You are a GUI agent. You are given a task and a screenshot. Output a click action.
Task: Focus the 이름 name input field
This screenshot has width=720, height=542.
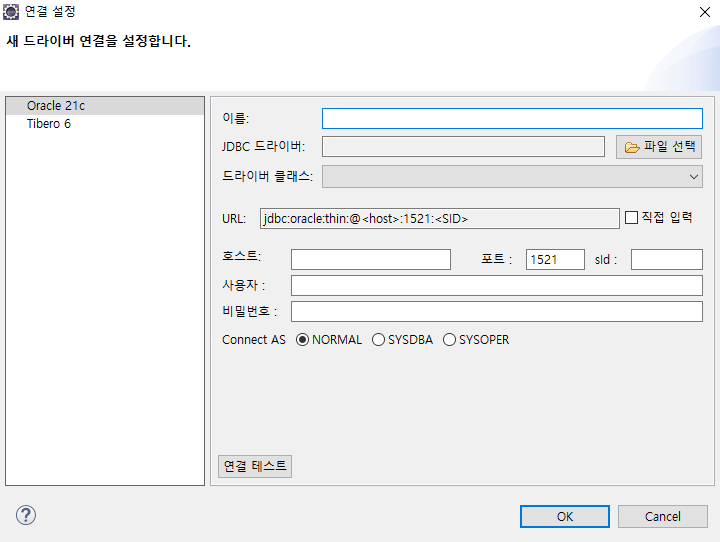pyautogui.click(x=512, y=119)
